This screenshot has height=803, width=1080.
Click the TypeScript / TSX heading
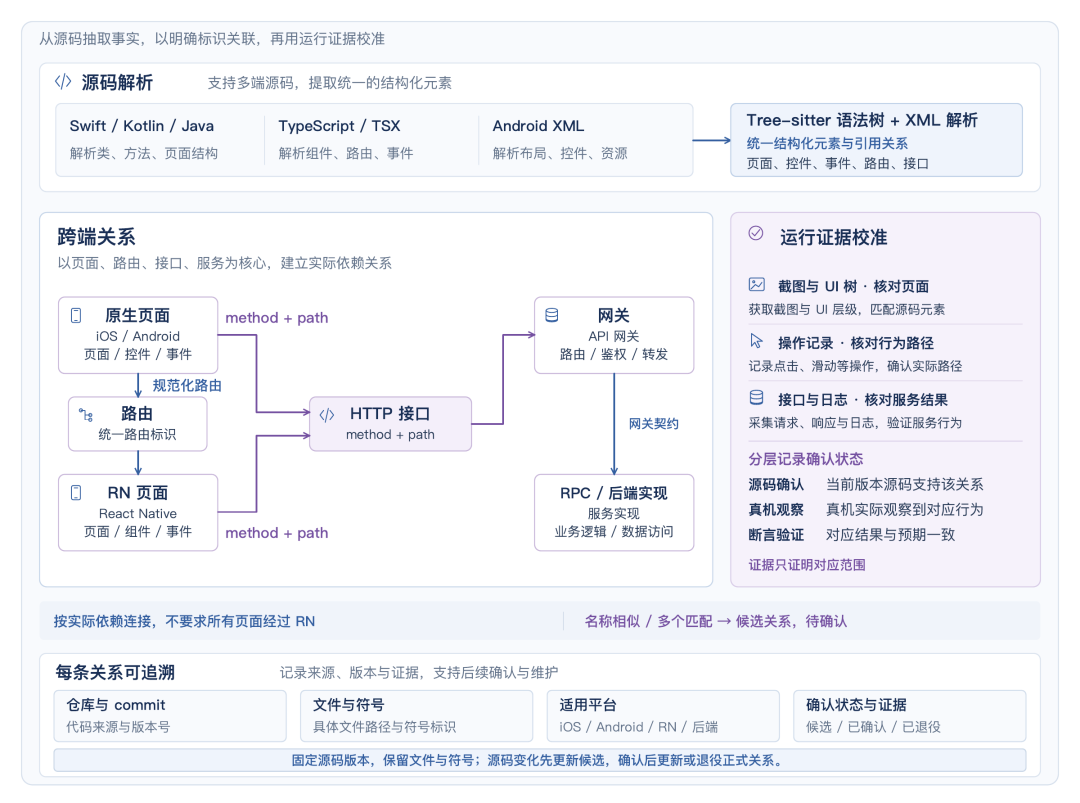339,126
